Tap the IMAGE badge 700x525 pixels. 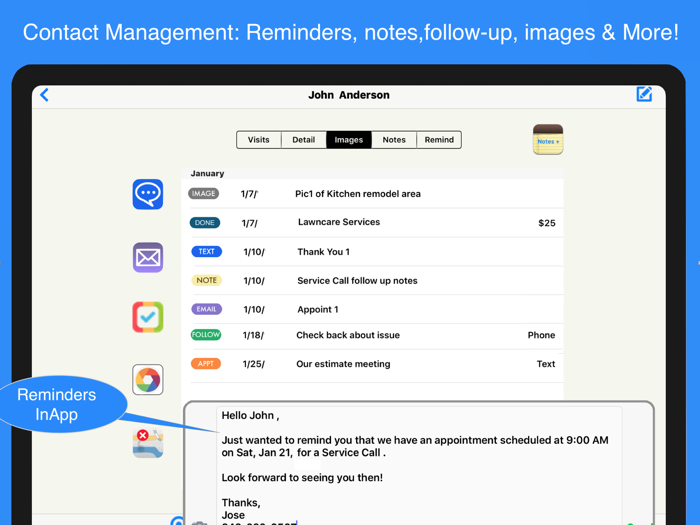coord(204,193)
